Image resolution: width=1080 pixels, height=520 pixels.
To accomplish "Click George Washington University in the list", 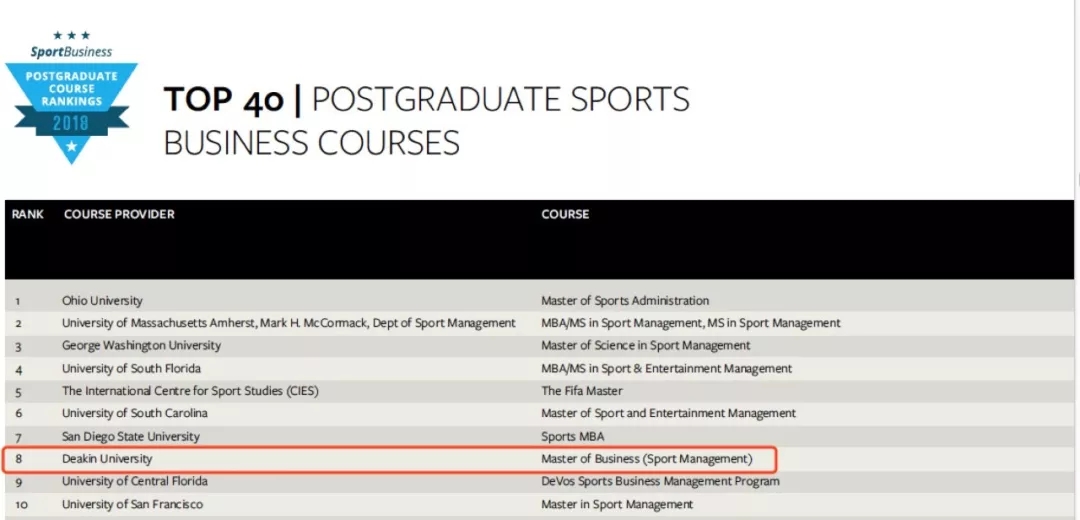I will (x=141, y=346).
